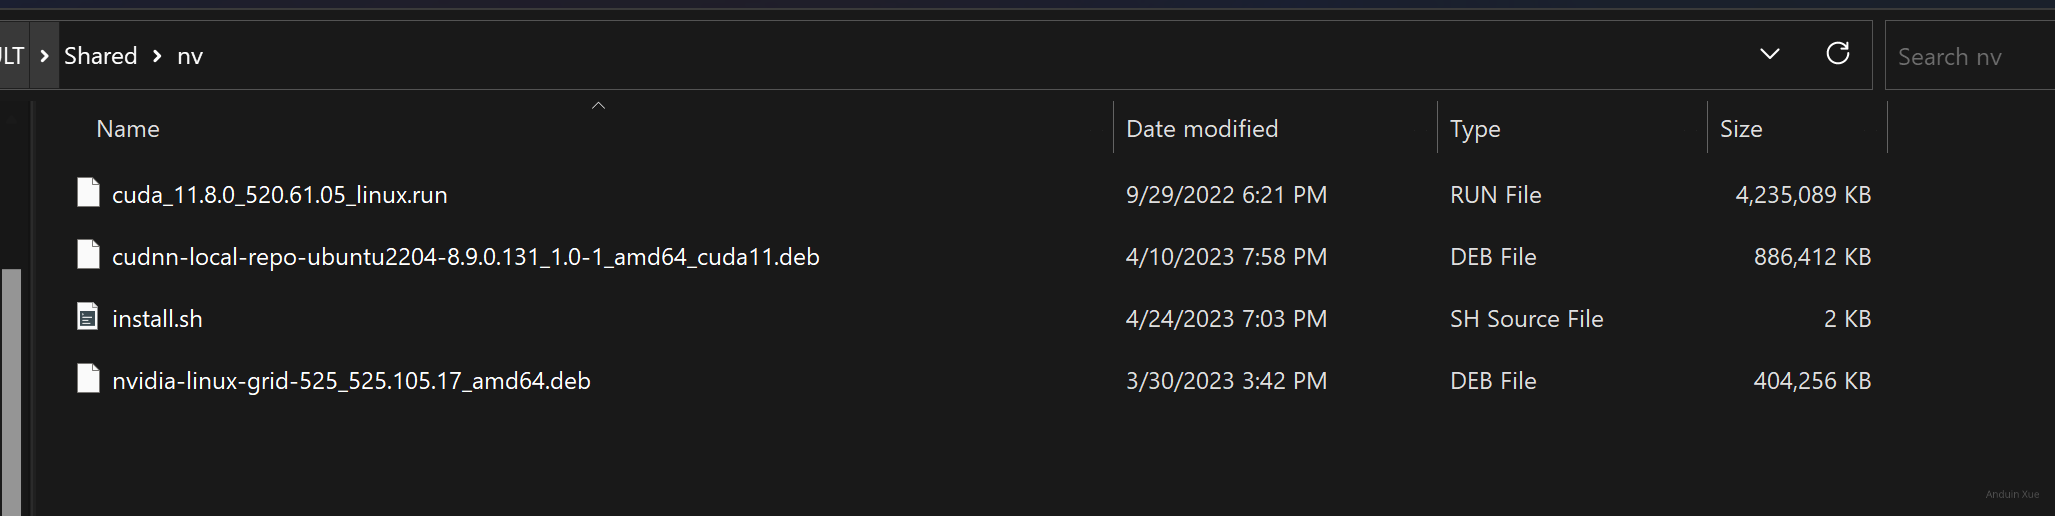Sort files by Name column
Image resolution: width=2055 pixels, height=516 pixels.
(128, 129)
